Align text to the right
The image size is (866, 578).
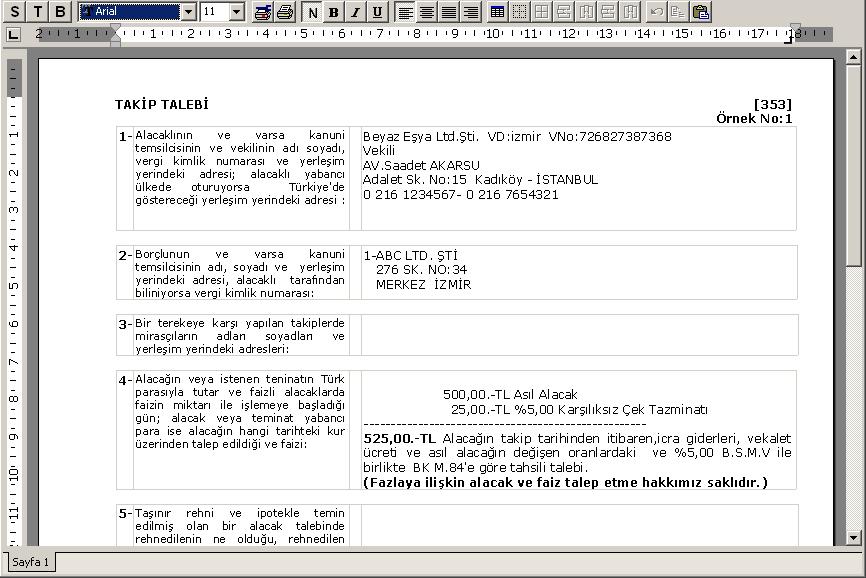pos(471,12)
